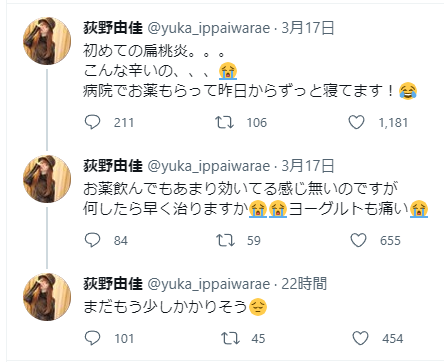Reply to the tweet with 84 replies
Viewport: 444px width, 362px height.
pyautogui.click(x=92, y=240)
